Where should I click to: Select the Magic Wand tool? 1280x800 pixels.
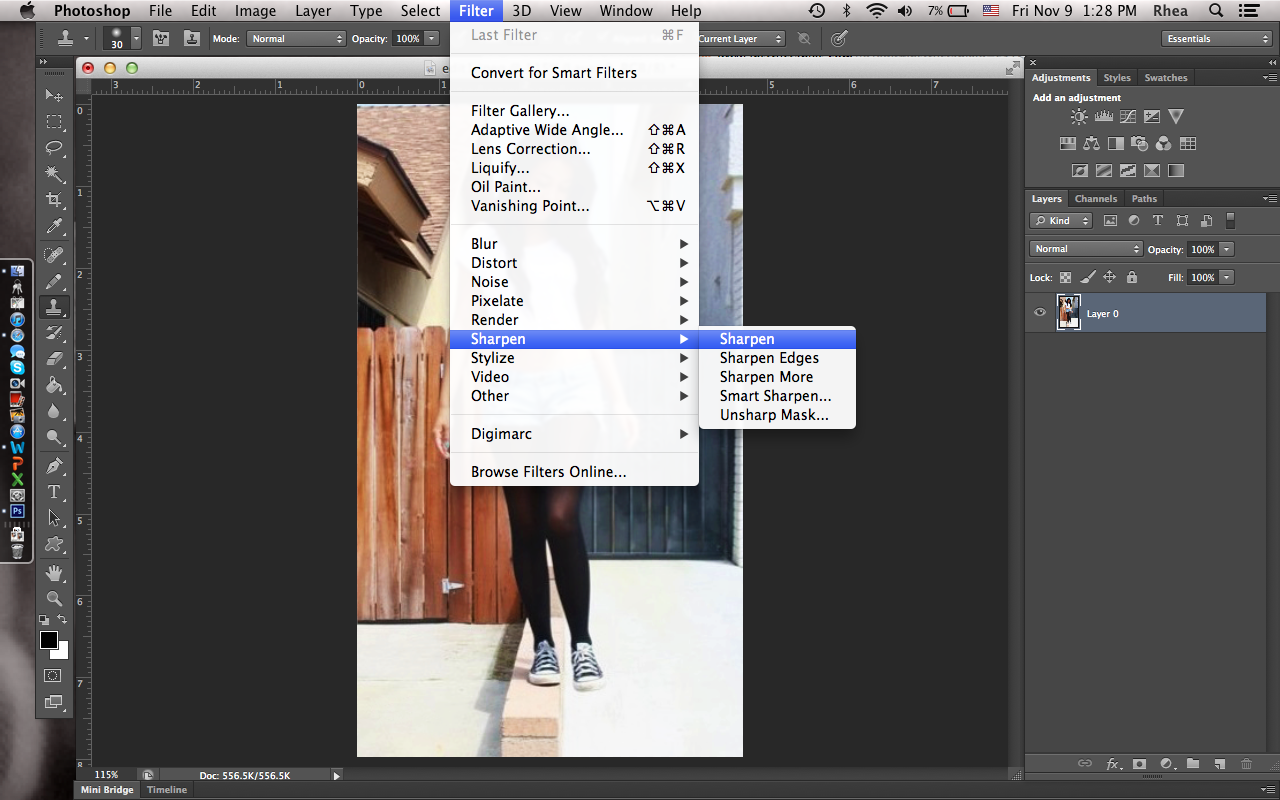click(54, 174)
